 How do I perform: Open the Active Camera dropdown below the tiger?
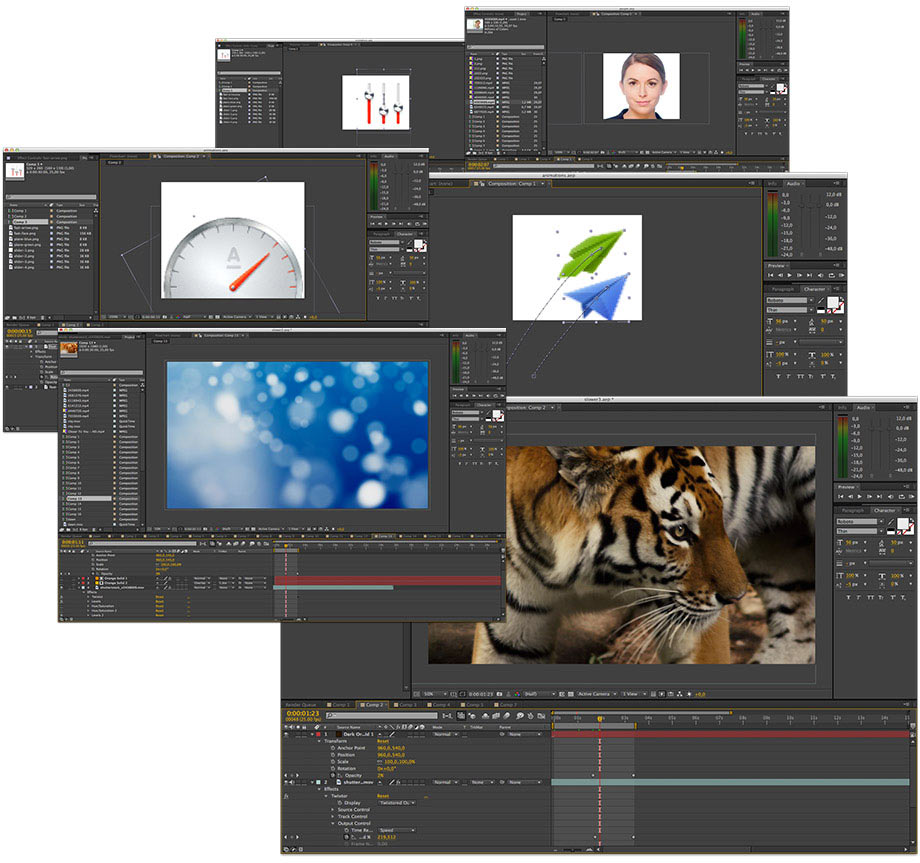[593, 693]
